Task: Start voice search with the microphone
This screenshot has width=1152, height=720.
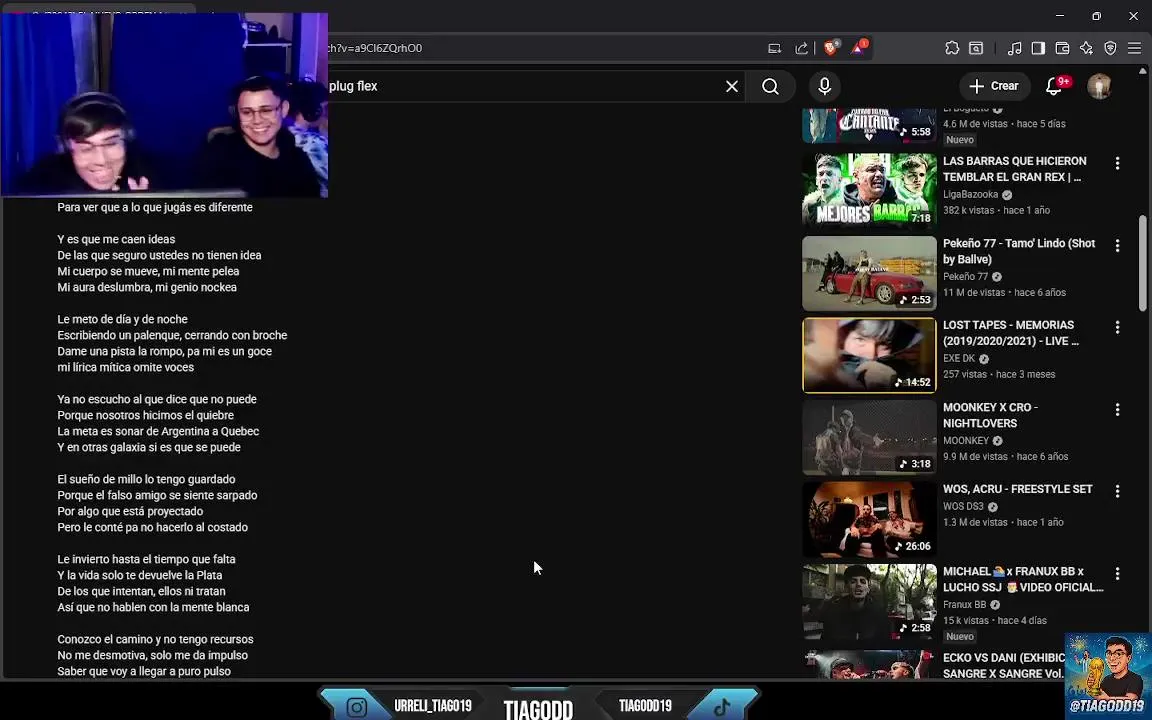Action: coord(824,86)
